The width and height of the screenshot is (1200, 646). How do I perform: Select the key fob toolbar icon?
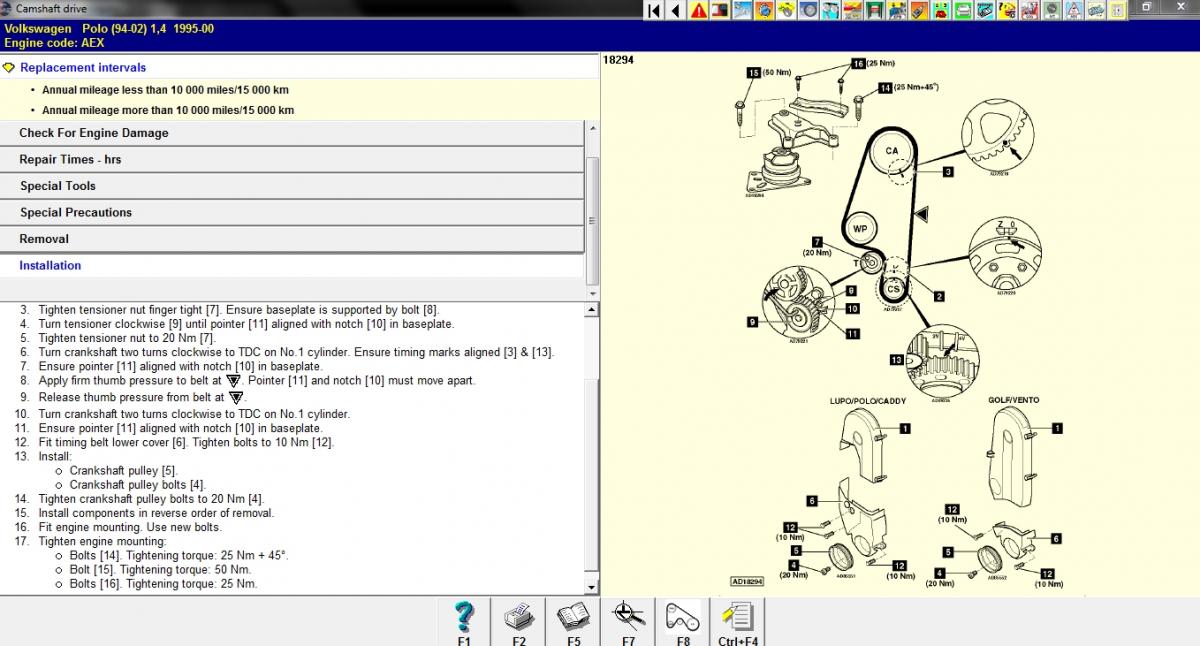918,10
